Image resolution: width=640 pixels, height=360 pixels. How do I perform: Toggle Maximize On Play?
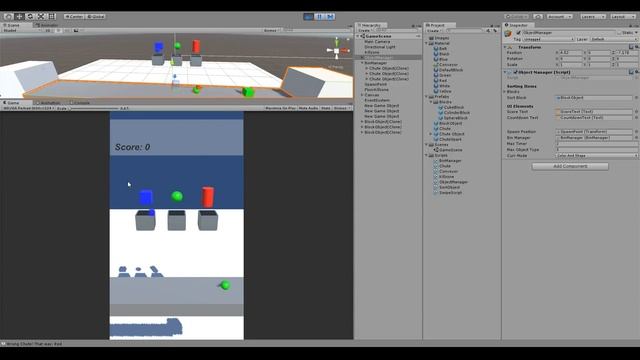tap(280, 108)
